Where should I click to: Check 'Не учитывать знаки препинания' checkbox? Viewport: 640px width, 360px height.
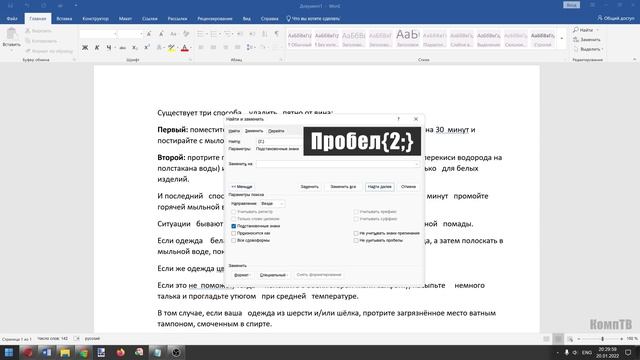356,233
